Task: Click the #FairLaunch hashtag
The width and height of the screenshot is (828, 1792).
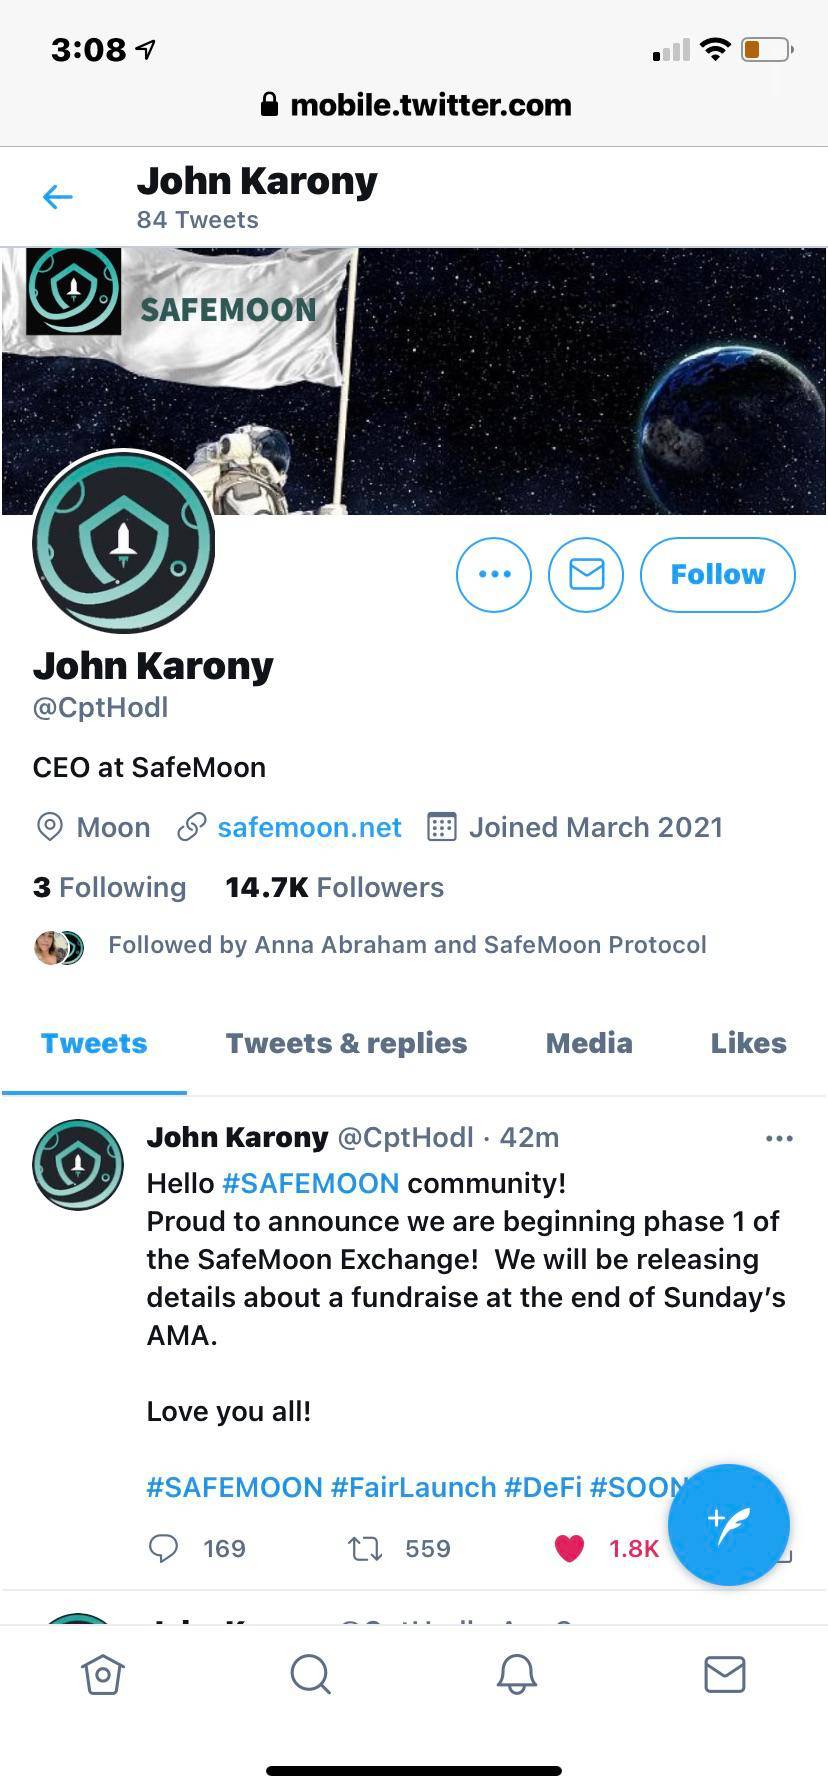Action: pos(413,1487)
